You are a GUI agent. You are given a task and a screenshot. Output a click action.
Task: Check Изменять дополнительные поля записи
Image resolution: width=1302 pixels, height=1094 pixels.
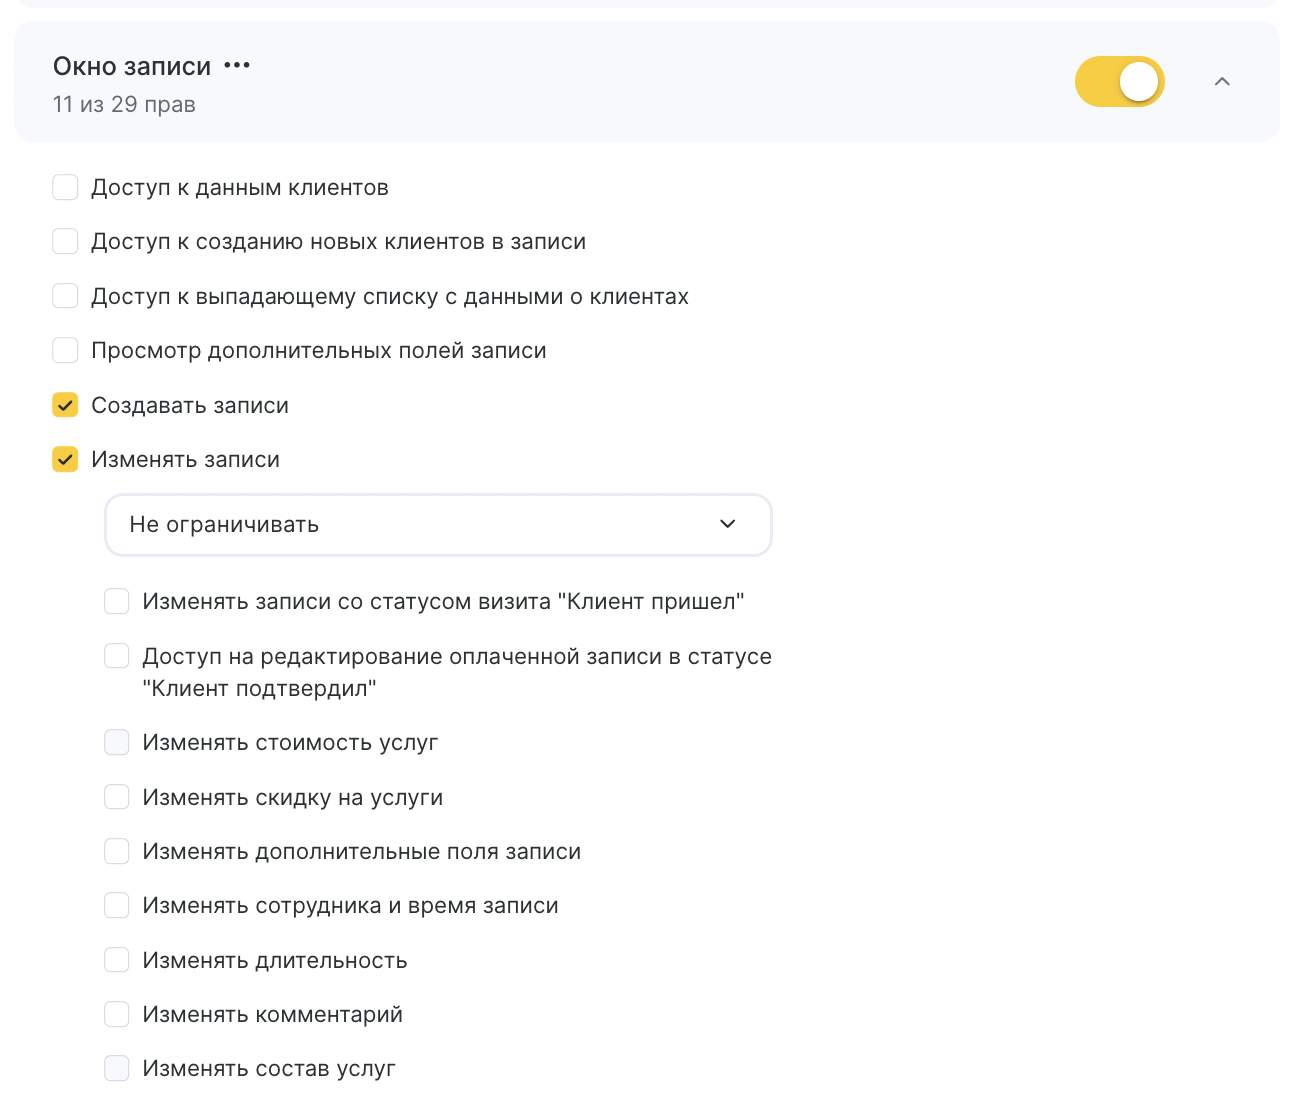[117, 852]
